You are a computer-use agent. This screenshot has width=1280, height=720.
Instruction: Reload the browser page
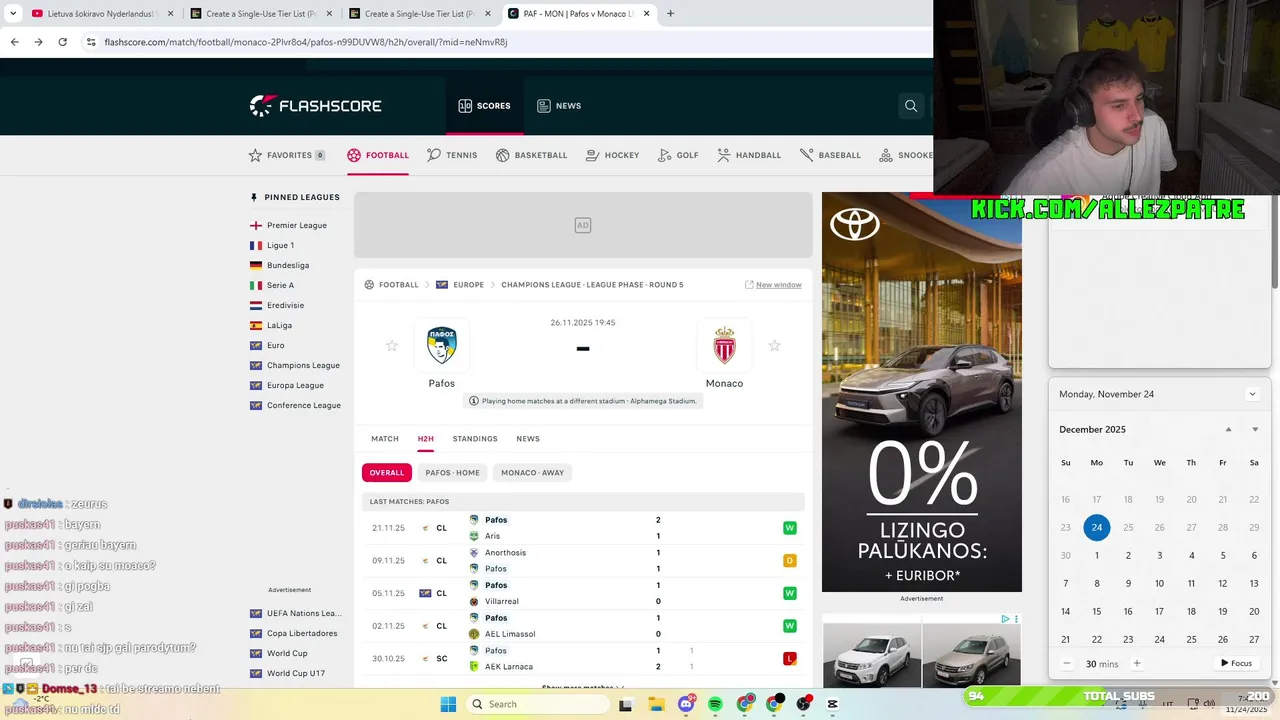coord(62,42)
